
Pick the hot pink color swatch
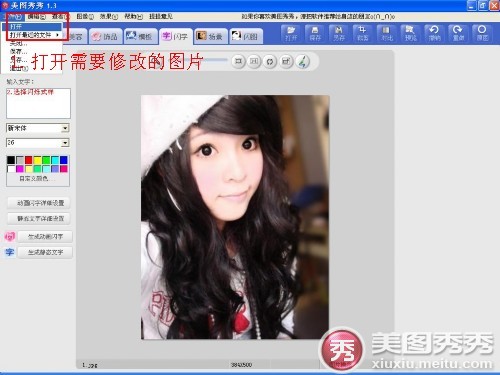64,169
